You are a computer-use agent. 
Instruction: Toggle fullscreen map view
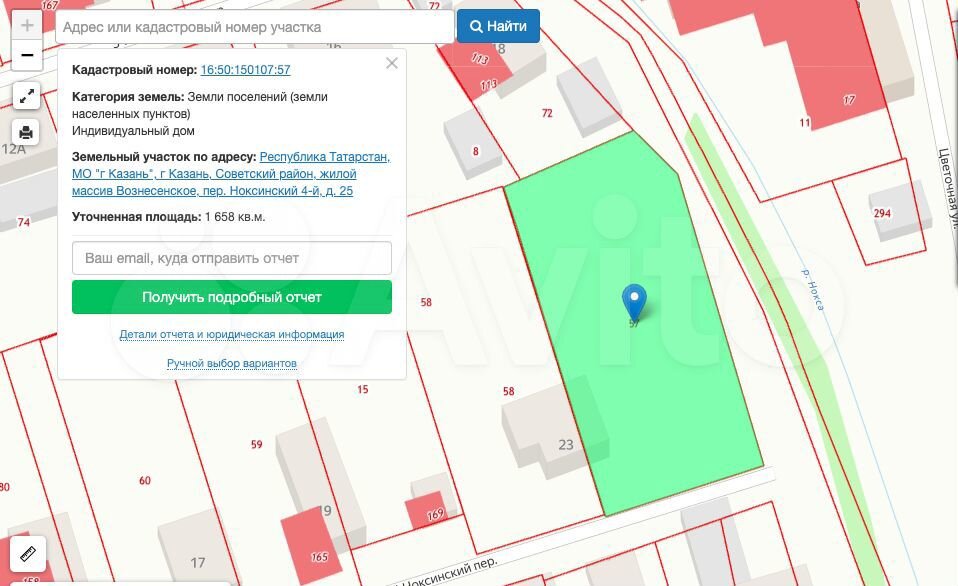click(x=27, y=96)
